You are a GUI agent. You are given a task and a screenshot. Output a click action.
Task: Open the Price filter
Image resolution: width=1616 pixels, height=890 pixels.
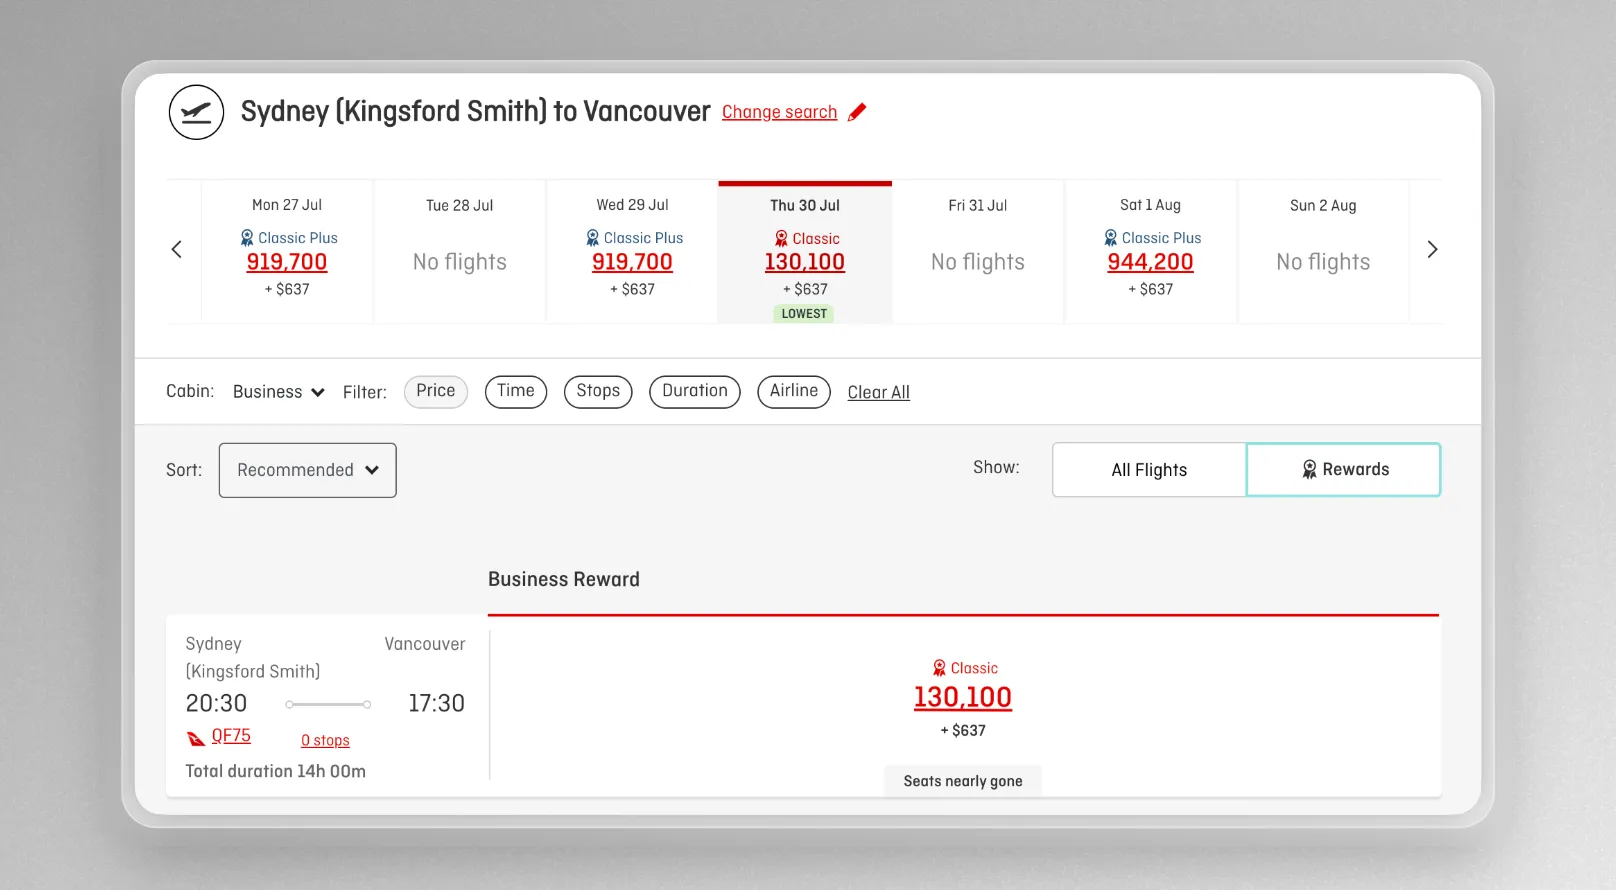click(436, 391)
